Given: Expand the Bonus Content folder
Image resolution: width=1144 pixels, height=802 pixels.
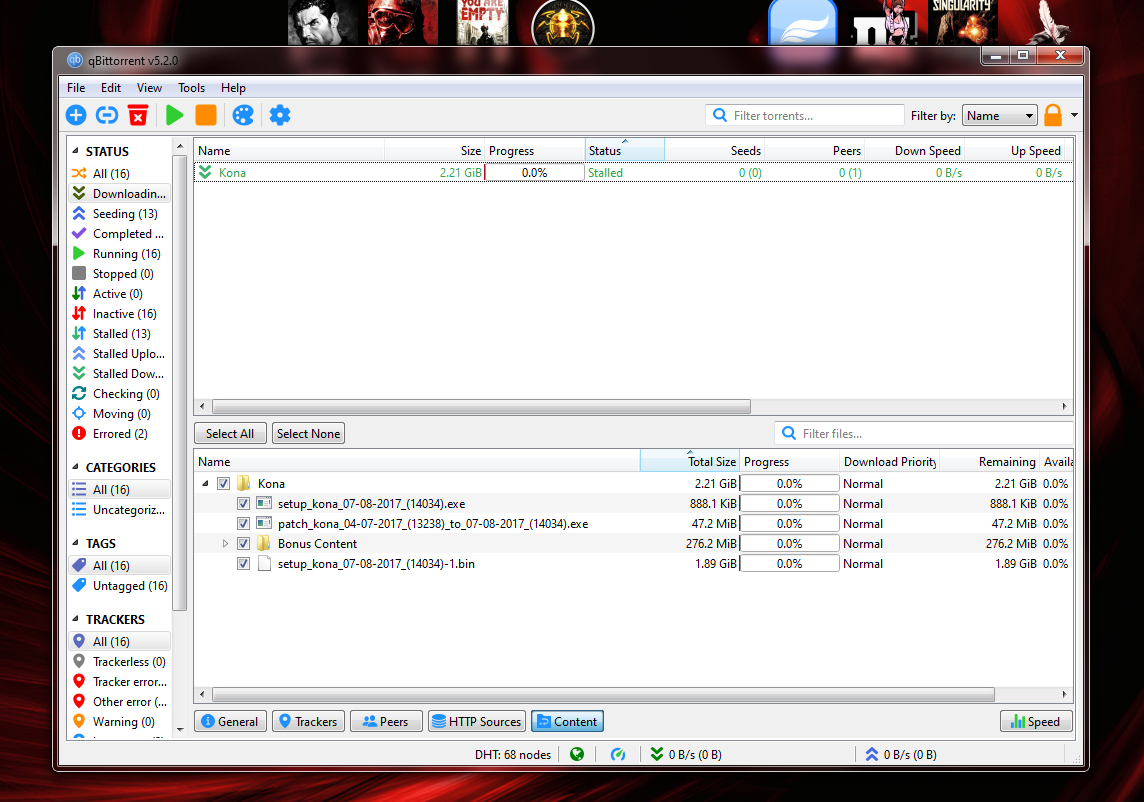Looking at the screenshot, I should [x=225, y=544].
